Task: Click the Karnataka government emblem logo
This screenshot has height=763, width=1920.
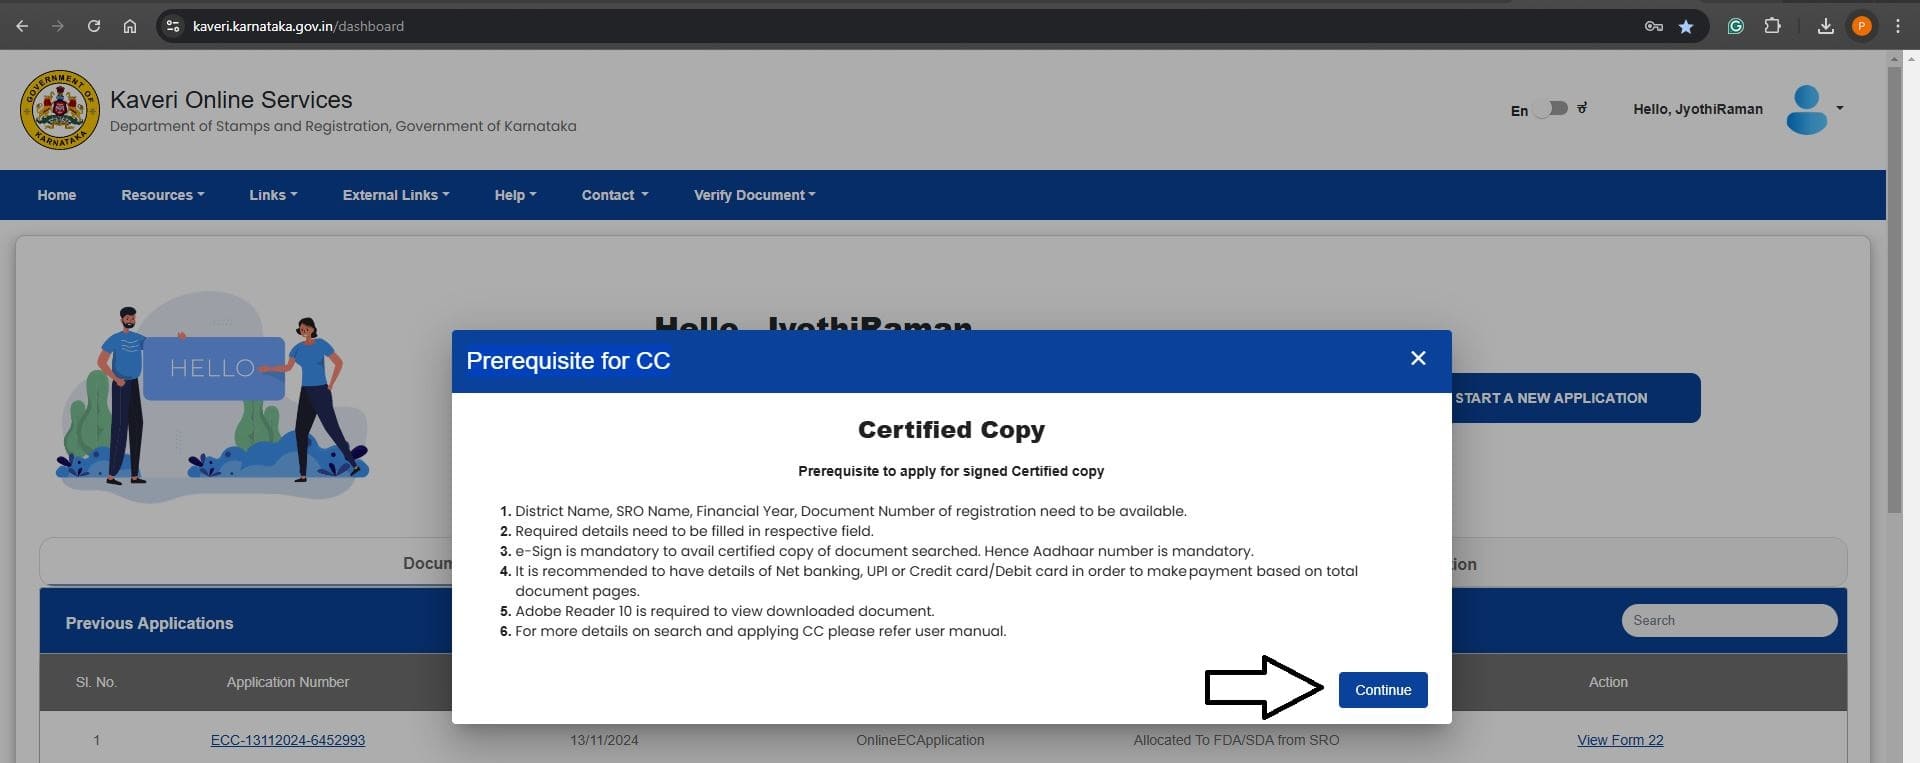Action: coord(60,110)
